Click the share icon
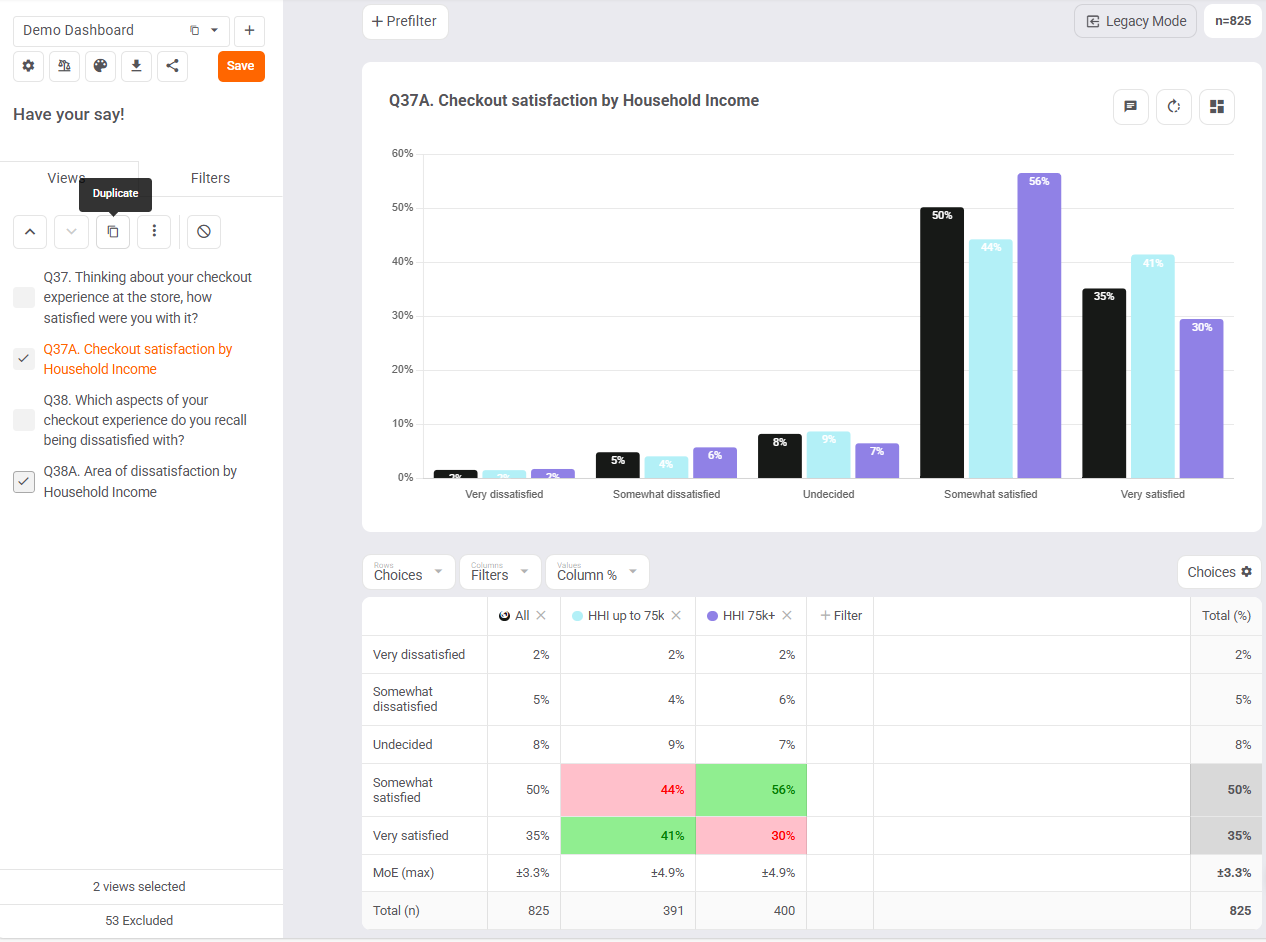This screenshot has height=942, width=1266. [x=172, y=66]
